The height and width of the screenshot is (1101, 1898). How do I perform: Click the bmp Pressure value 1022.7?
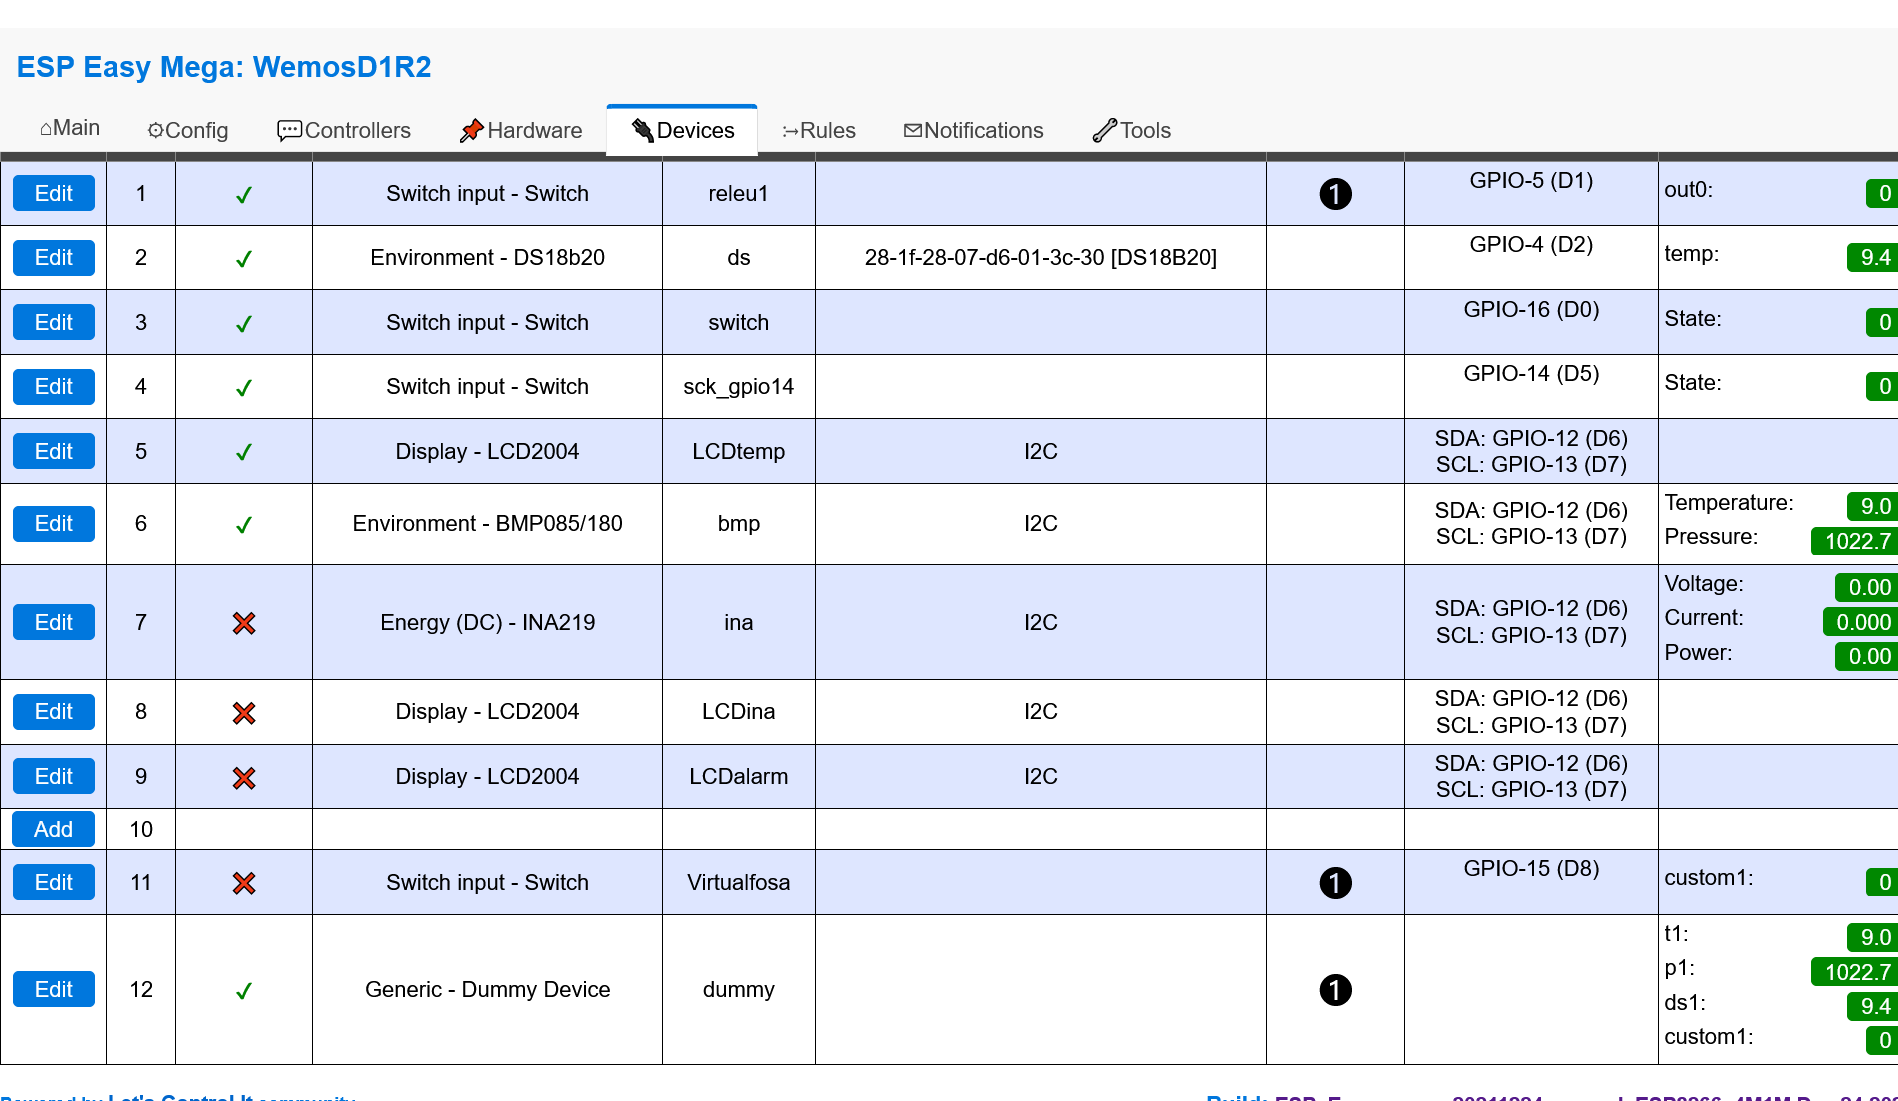[x=1856, y=541]
